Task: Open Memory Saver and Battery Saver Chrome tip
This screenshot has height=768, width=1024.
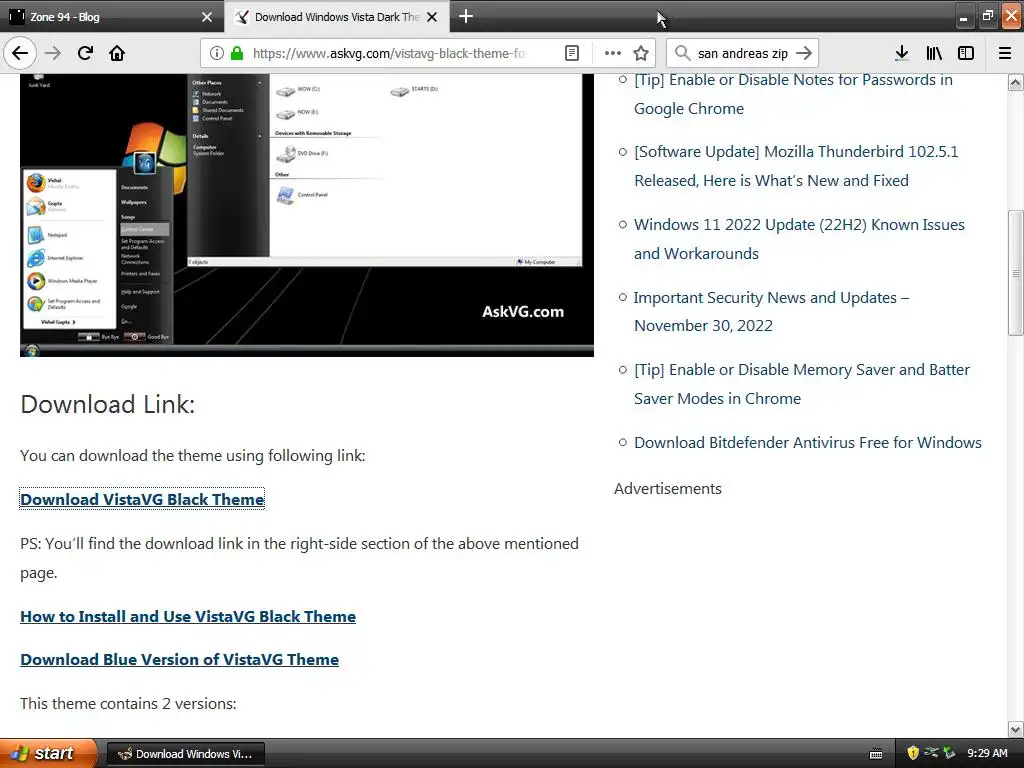Action: [x=802, y=384]
